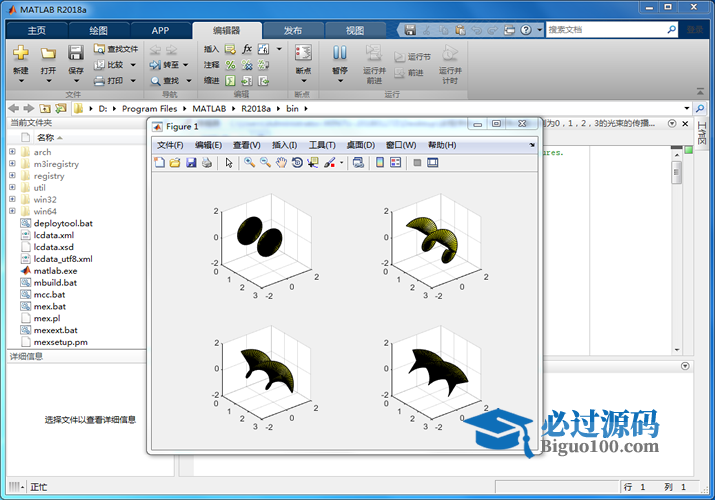Select the brush data tool
715x500 pixels.
[x=329, y=162]
